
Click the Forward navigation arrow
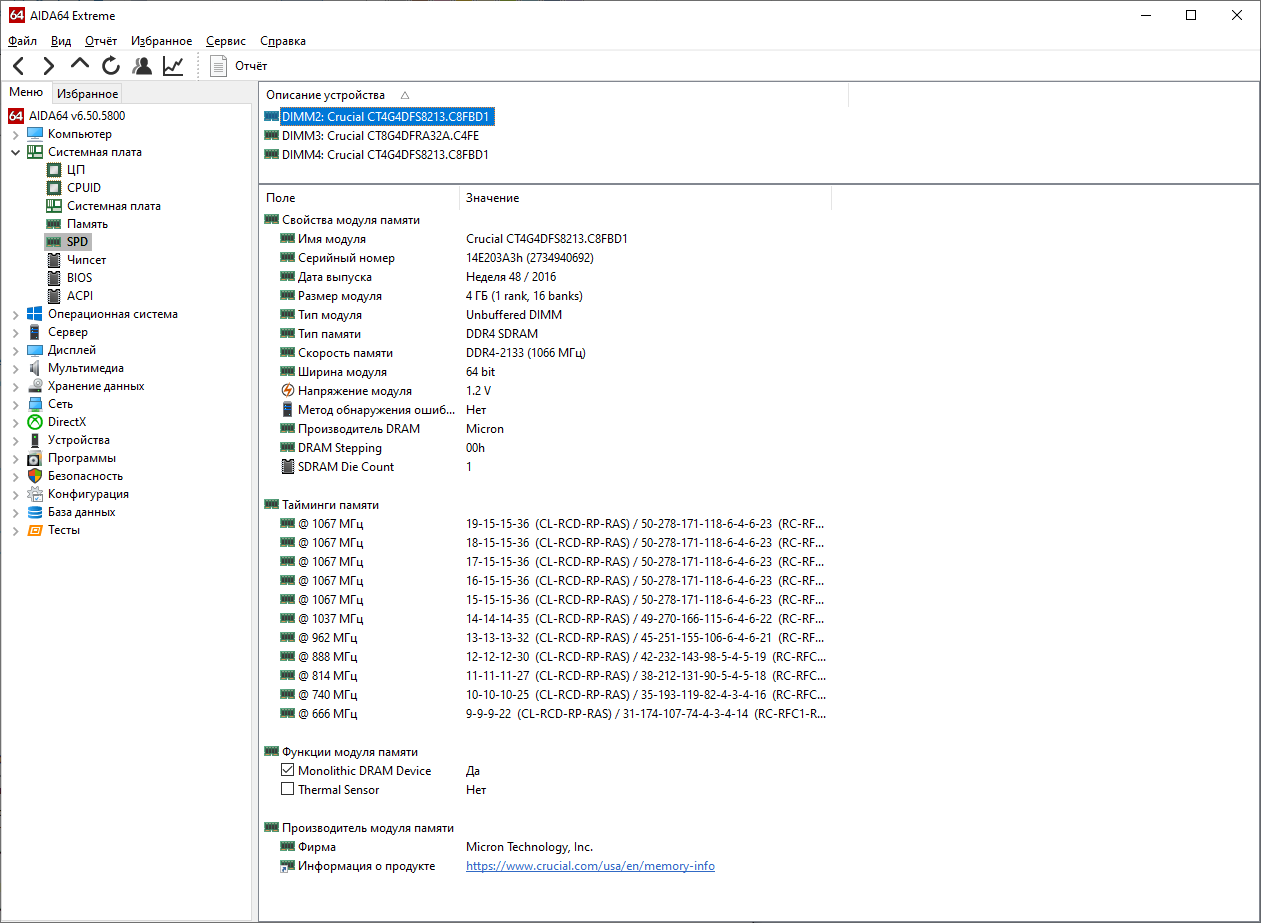coord(48,66)
